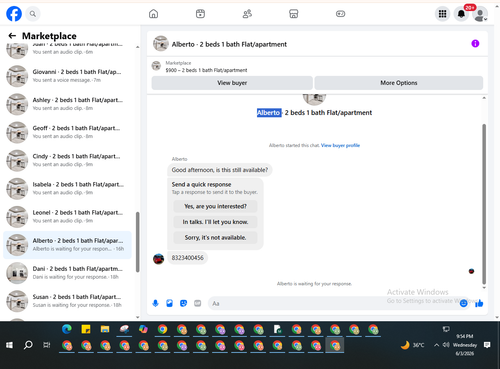
Task: Open the Susan conversation
Action: [67, 301]
